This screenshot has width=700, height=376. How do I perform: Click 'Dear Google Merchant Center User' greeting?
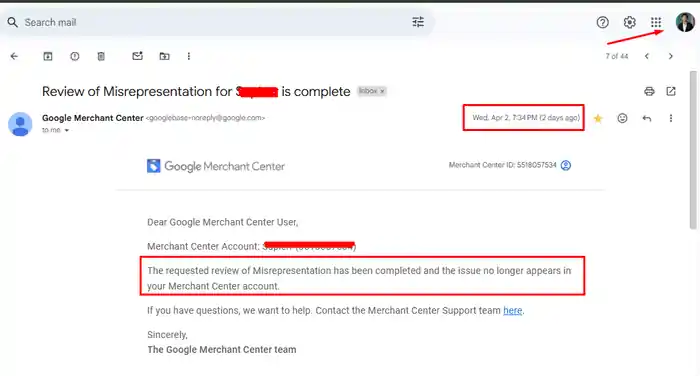[222, 222]
